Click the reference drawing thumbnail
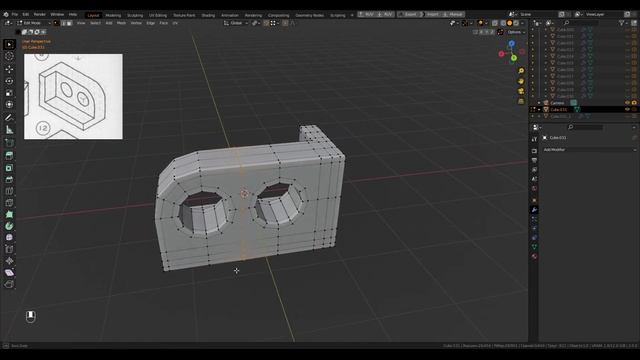640x360 pixels. [x=73, y=96]
